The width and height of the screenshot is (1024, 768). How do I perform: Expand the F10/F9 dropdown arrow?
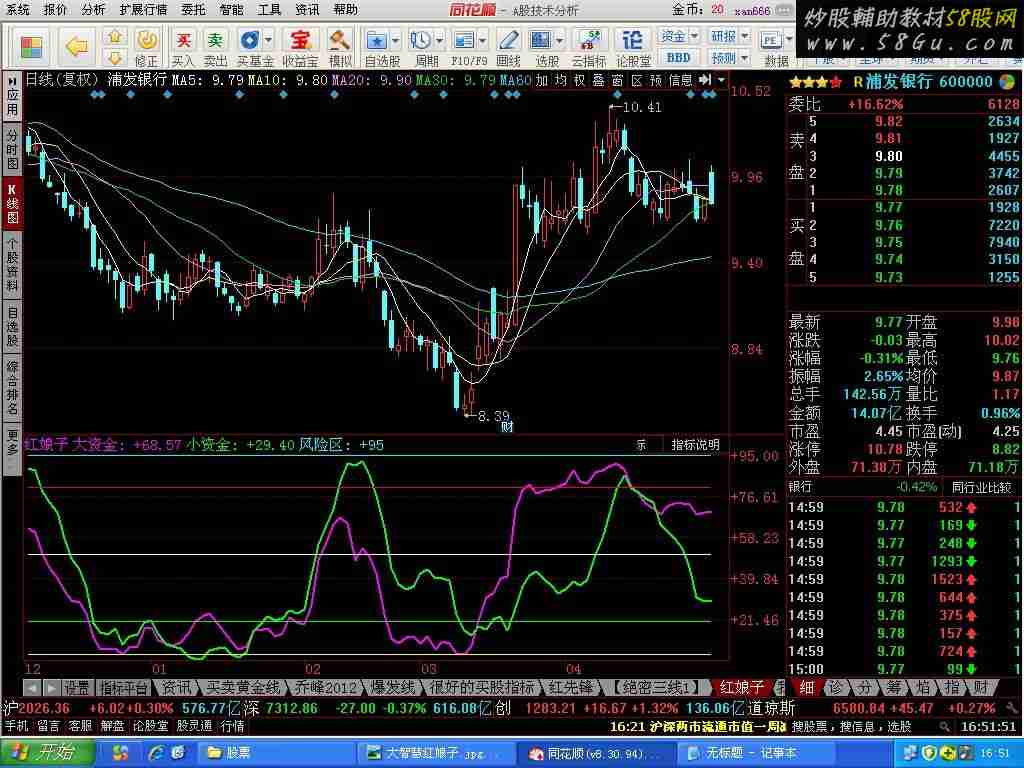point(483,40)
